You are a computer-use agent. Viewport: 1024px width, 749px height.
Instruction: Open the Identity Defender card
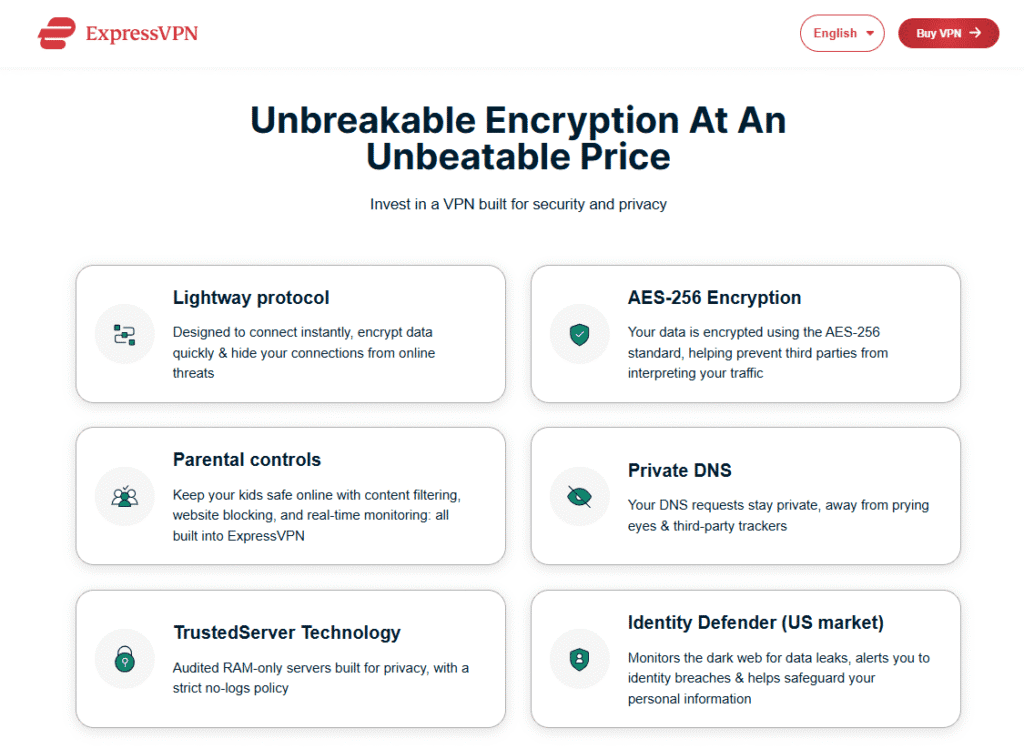tap(745, 659)
